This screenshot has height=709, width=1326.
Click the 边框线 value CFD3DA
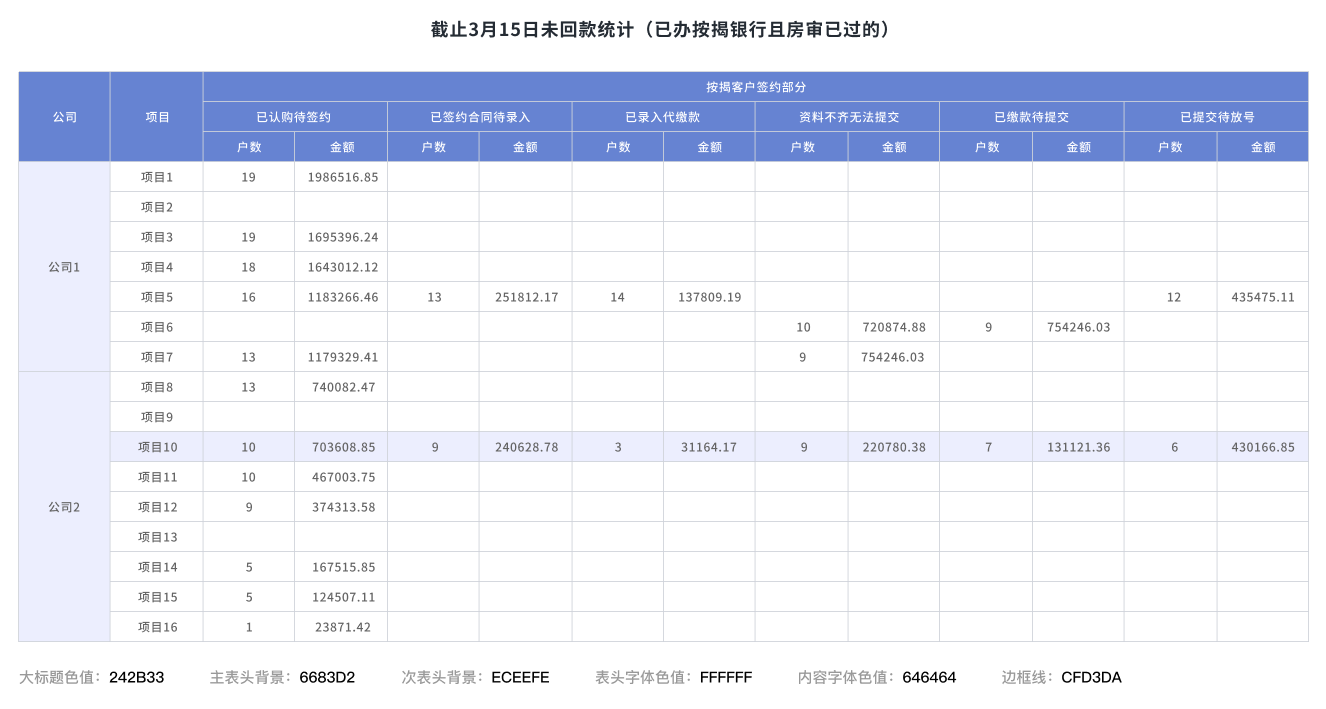coord(1091,677)
